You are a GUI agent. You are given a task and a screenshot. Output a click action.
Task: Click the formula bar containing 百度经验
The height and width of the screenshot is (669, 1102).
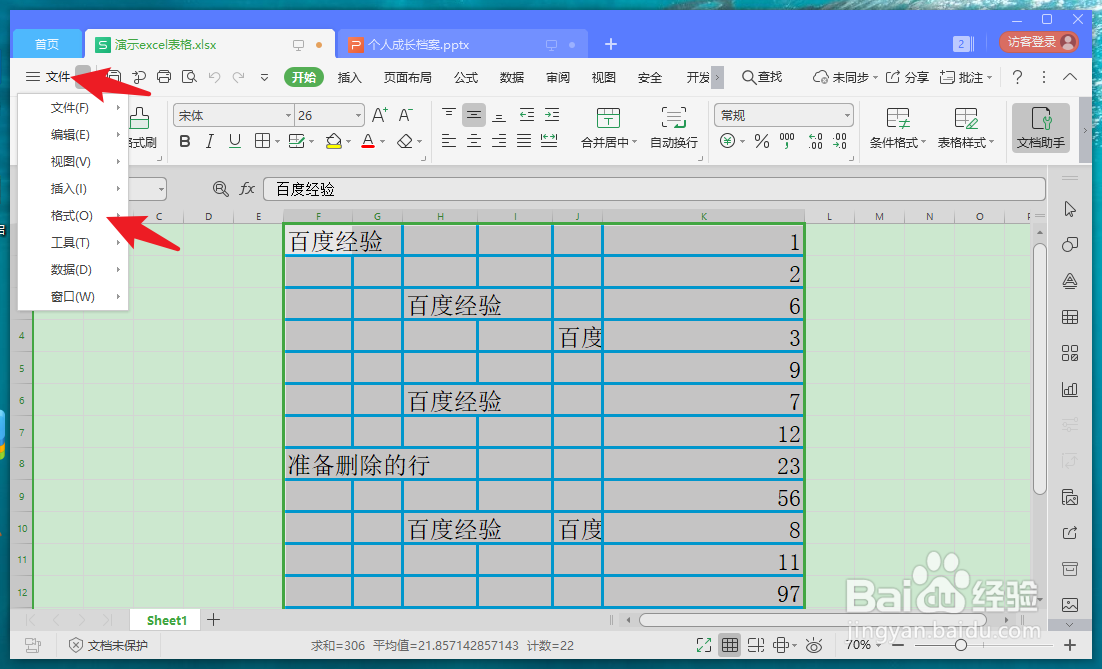pos(654,189)
